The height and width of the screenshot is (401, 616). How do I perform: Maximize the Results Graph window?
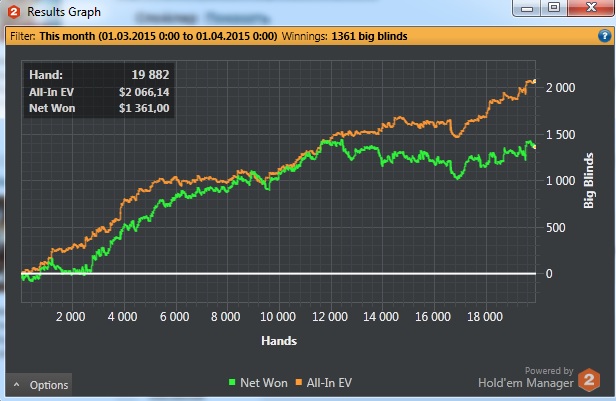coord(554,7)
